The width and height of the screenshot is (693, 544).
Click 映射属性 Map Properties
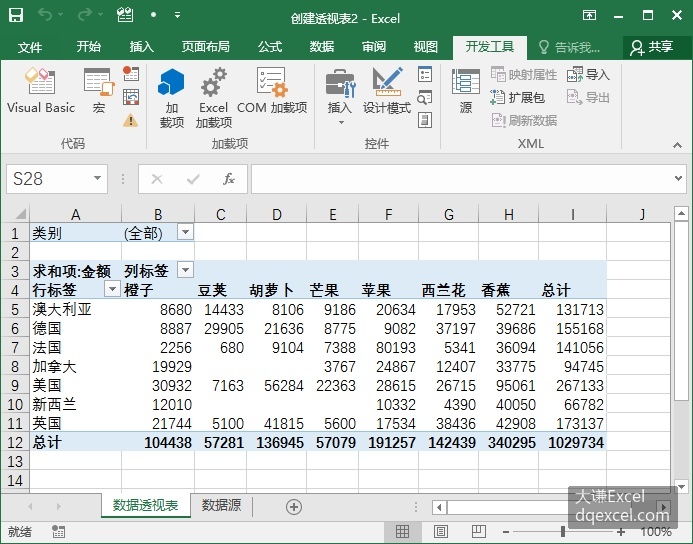pos(524,74)
